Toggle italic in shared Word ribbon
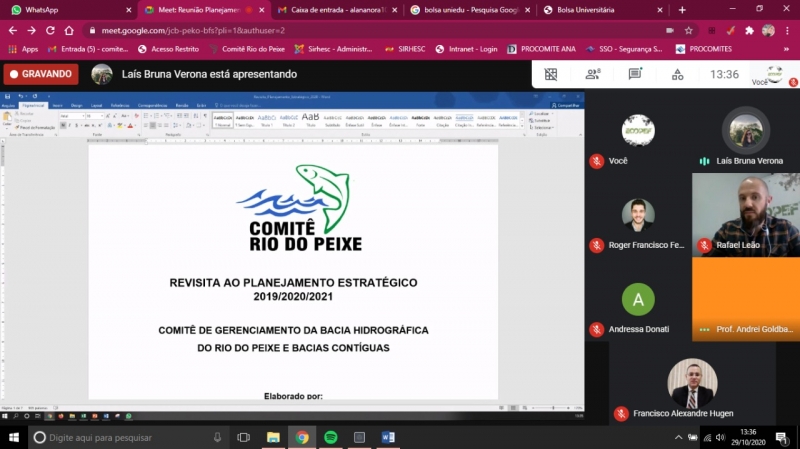 click(x=69, y=126)
